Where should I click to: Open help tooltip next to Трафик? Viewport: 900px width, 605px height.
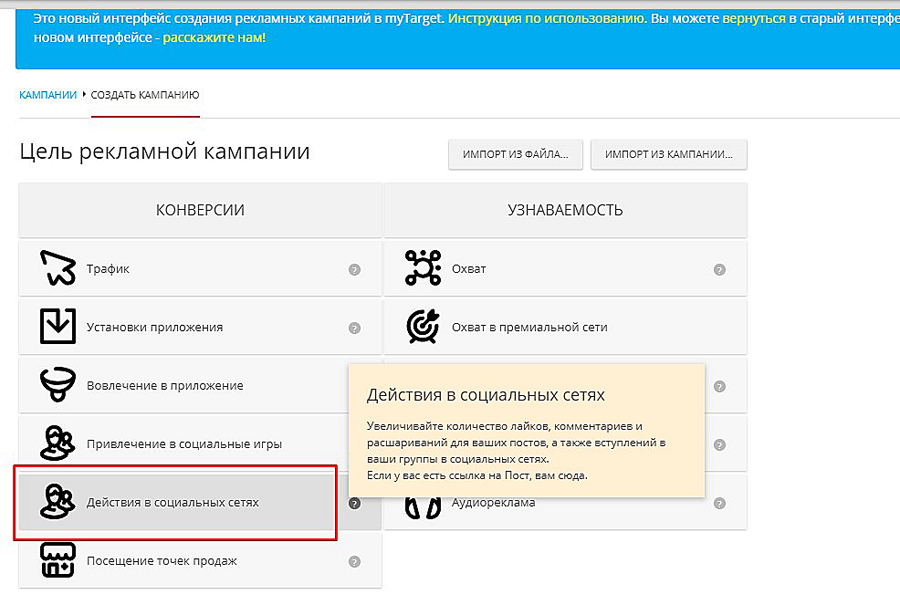click(354, 270)
